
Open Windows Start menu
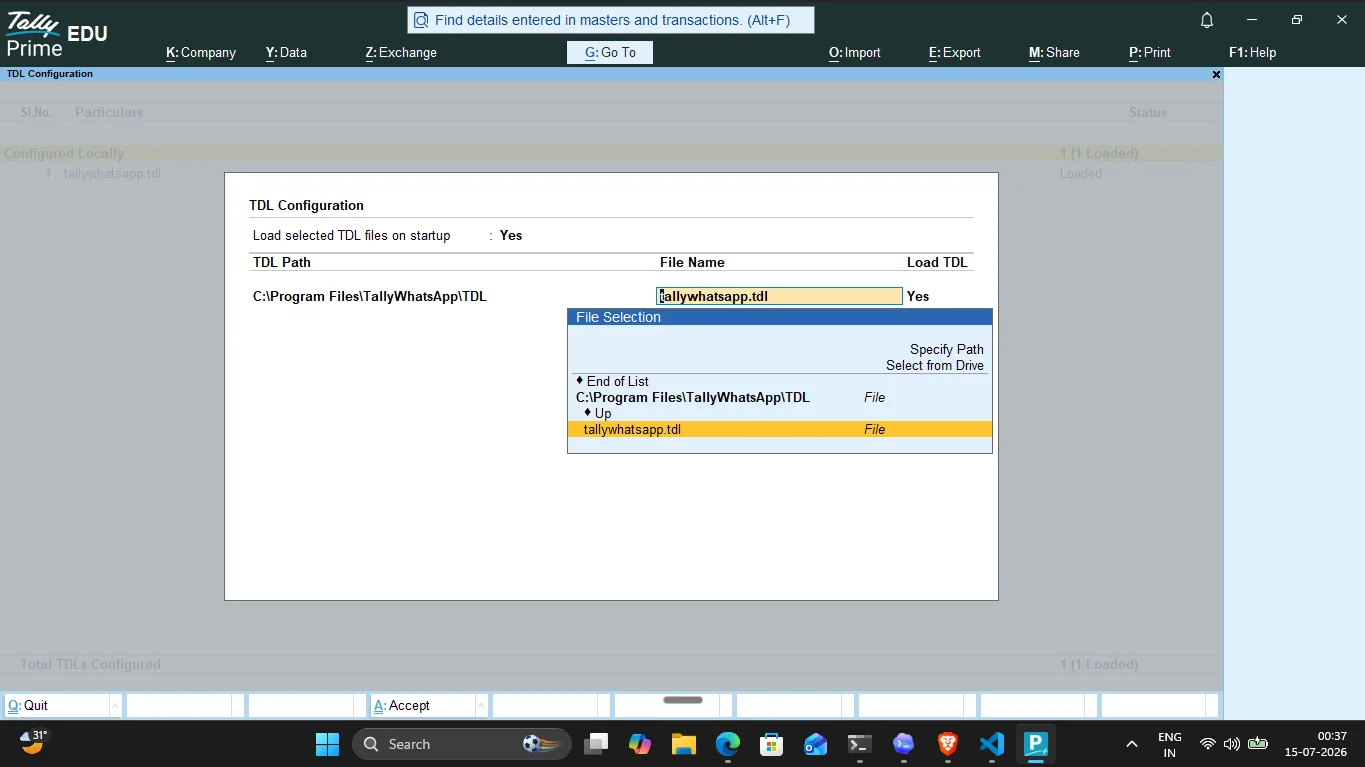click(x=327, y=744)
